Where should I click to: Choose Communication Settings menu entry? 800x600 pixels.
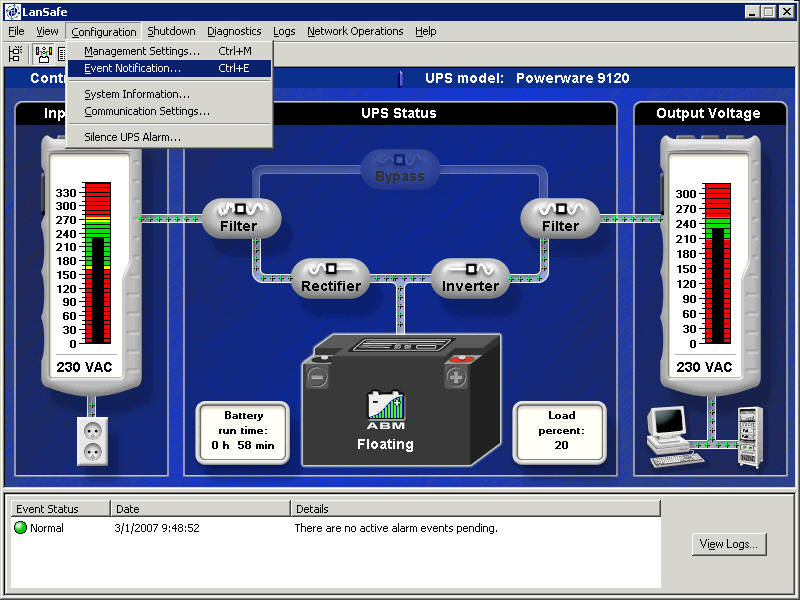click(x=169, y=111)
